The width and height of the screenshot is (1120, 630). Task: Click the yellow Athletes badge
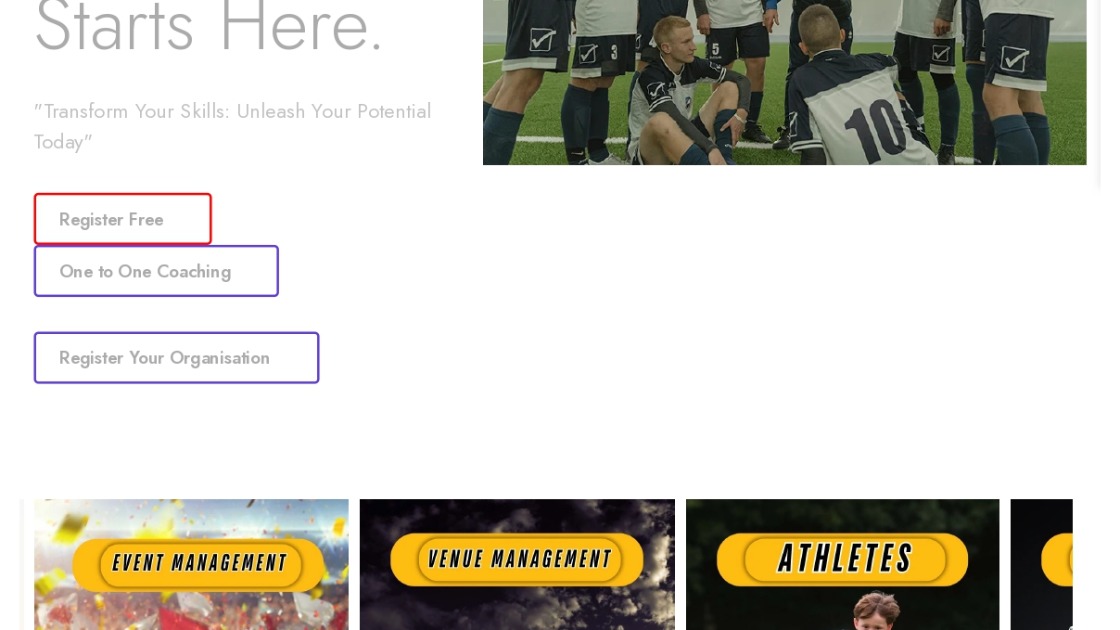(x=842, y=559)
